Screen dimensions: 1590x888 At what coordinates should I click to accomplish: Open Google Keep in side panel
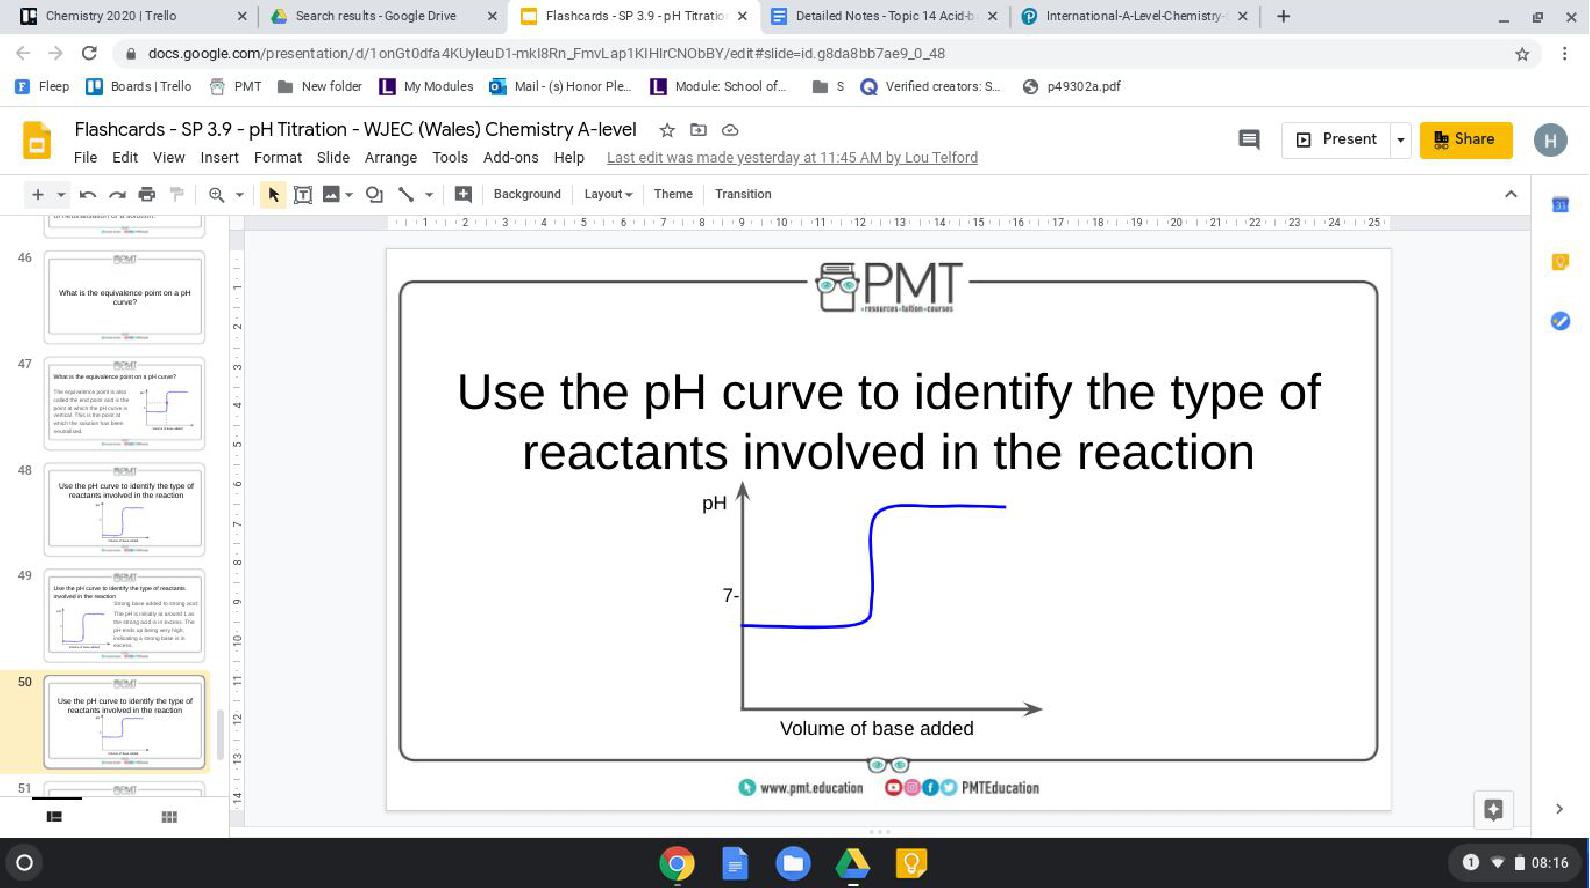point(1559,262)
